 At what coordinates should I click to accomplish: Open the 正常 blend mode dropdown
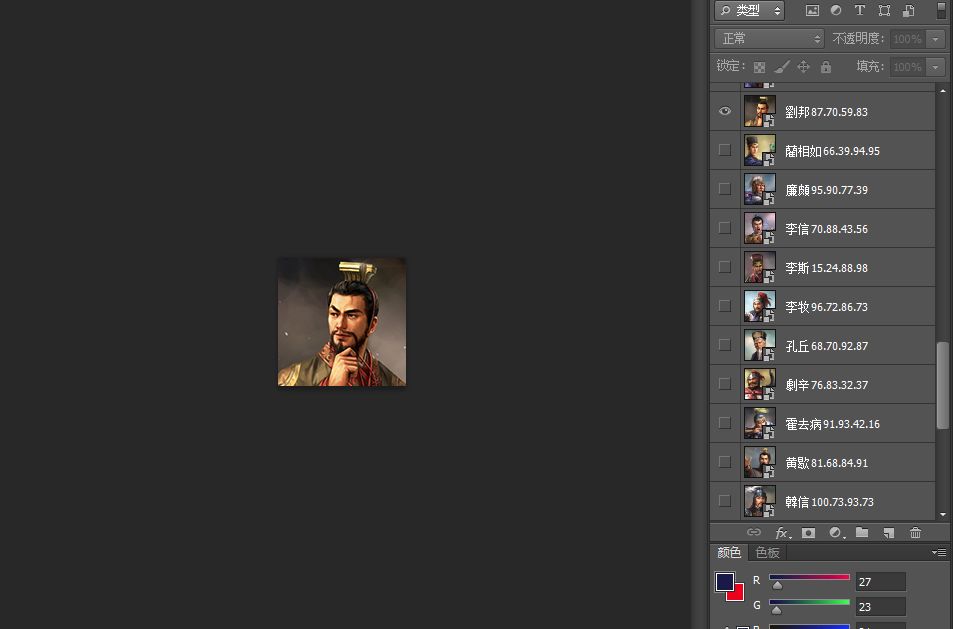coord(769,39)
